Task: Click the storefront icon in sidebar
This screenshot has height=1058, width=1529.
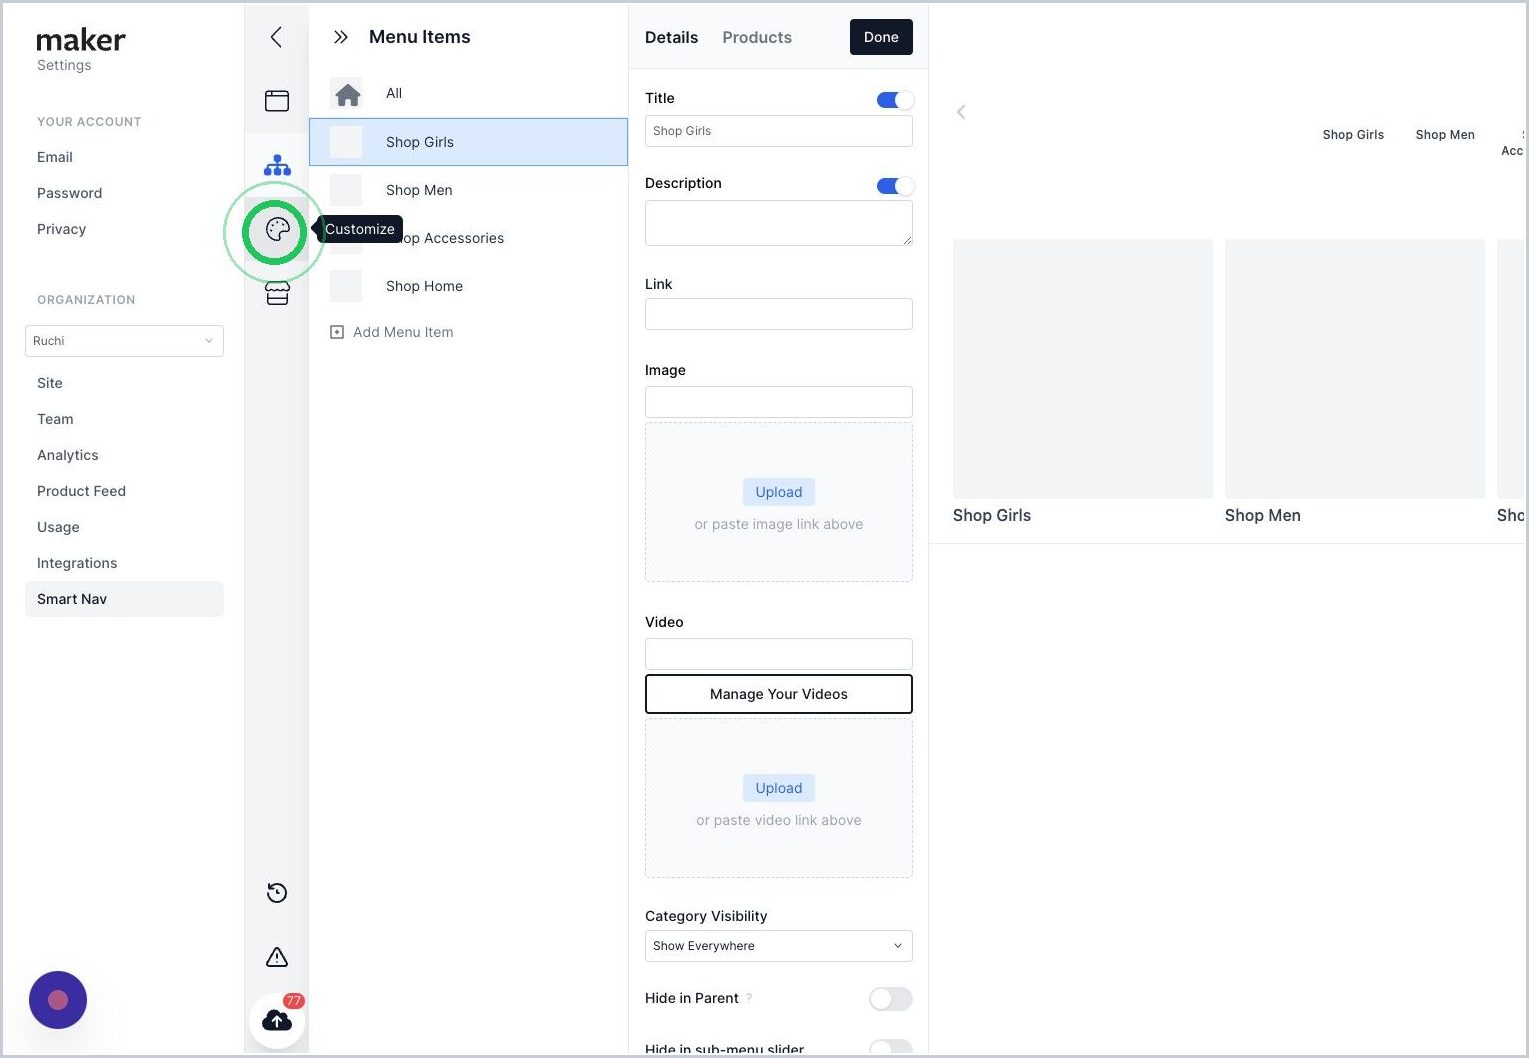Action: [277, 293]
